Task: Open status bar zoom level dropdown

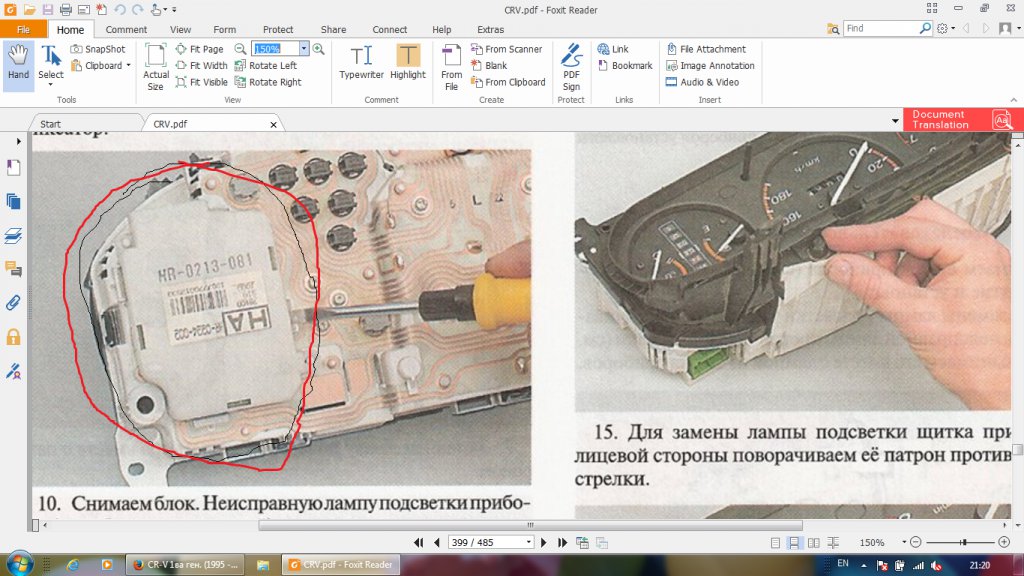Action: pyautogui.click(x=904, y=543)
